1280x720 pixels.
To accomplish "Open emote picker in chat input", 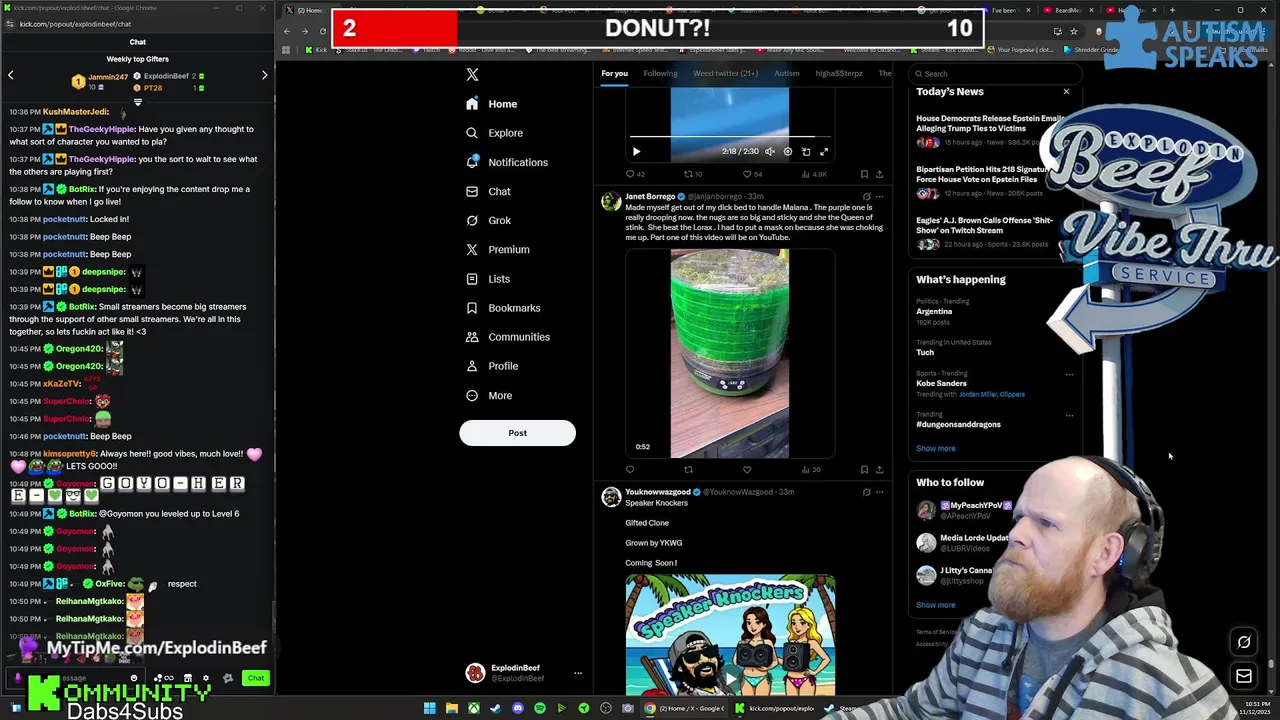I will [x=134, y=678].
